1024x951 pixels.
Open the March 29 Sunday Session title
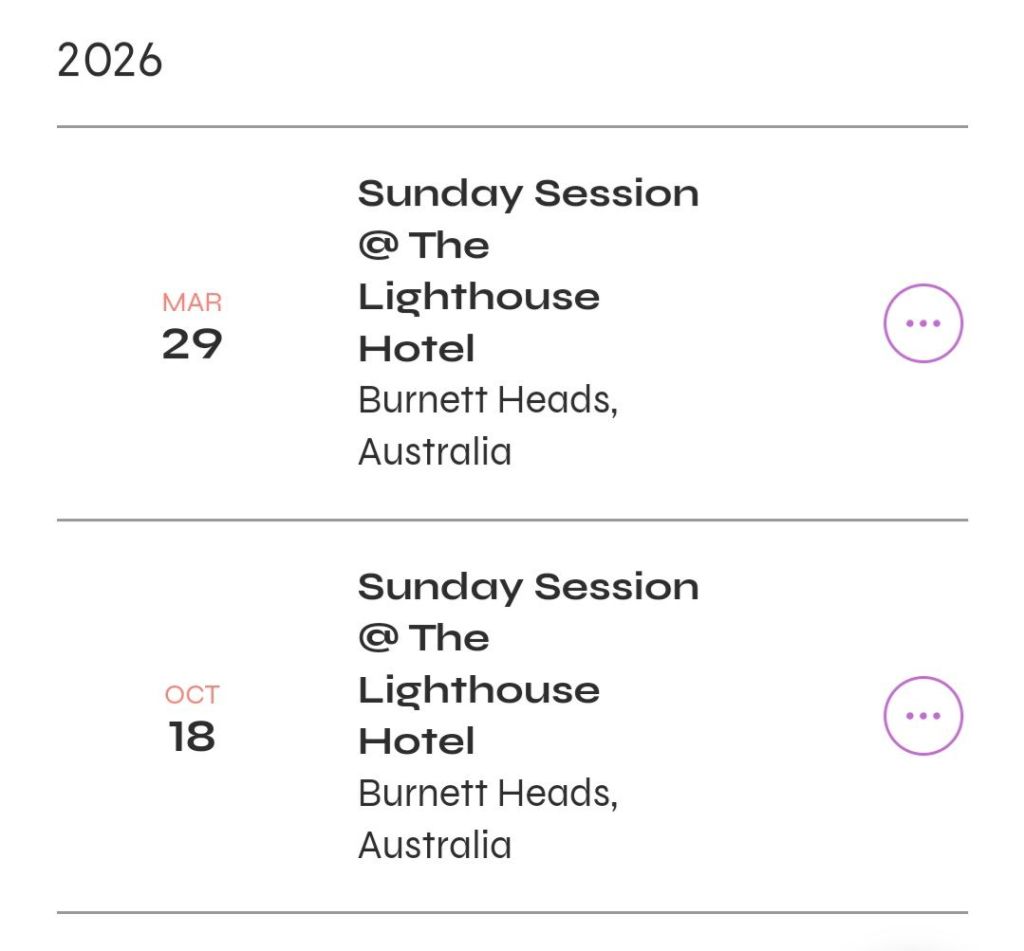528,193
